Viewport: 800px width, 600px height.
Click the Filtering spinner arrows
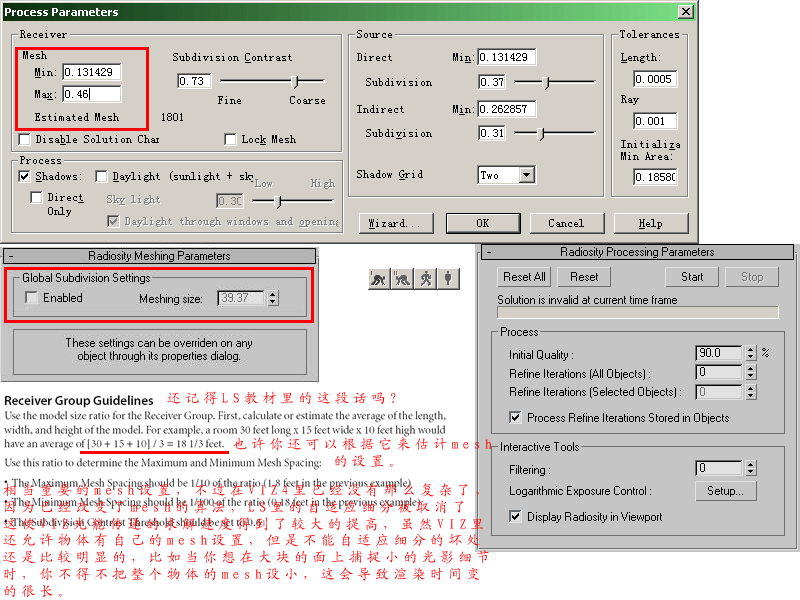(751, 468)
